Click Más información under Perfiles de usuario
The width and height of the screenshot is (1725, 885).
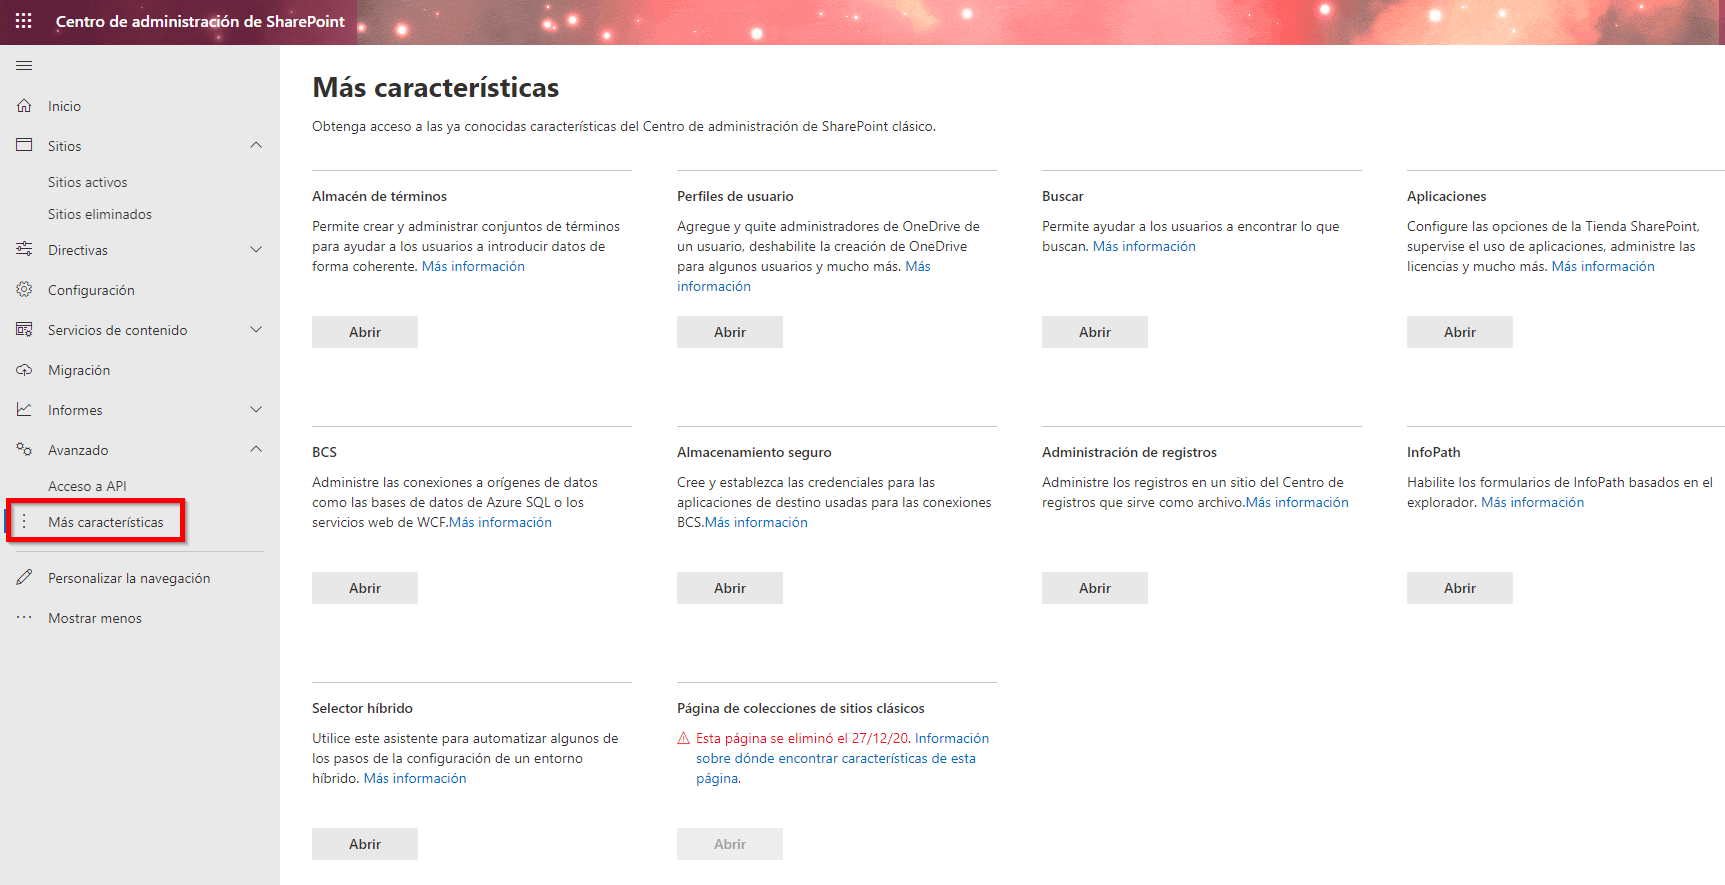(804, 276)
